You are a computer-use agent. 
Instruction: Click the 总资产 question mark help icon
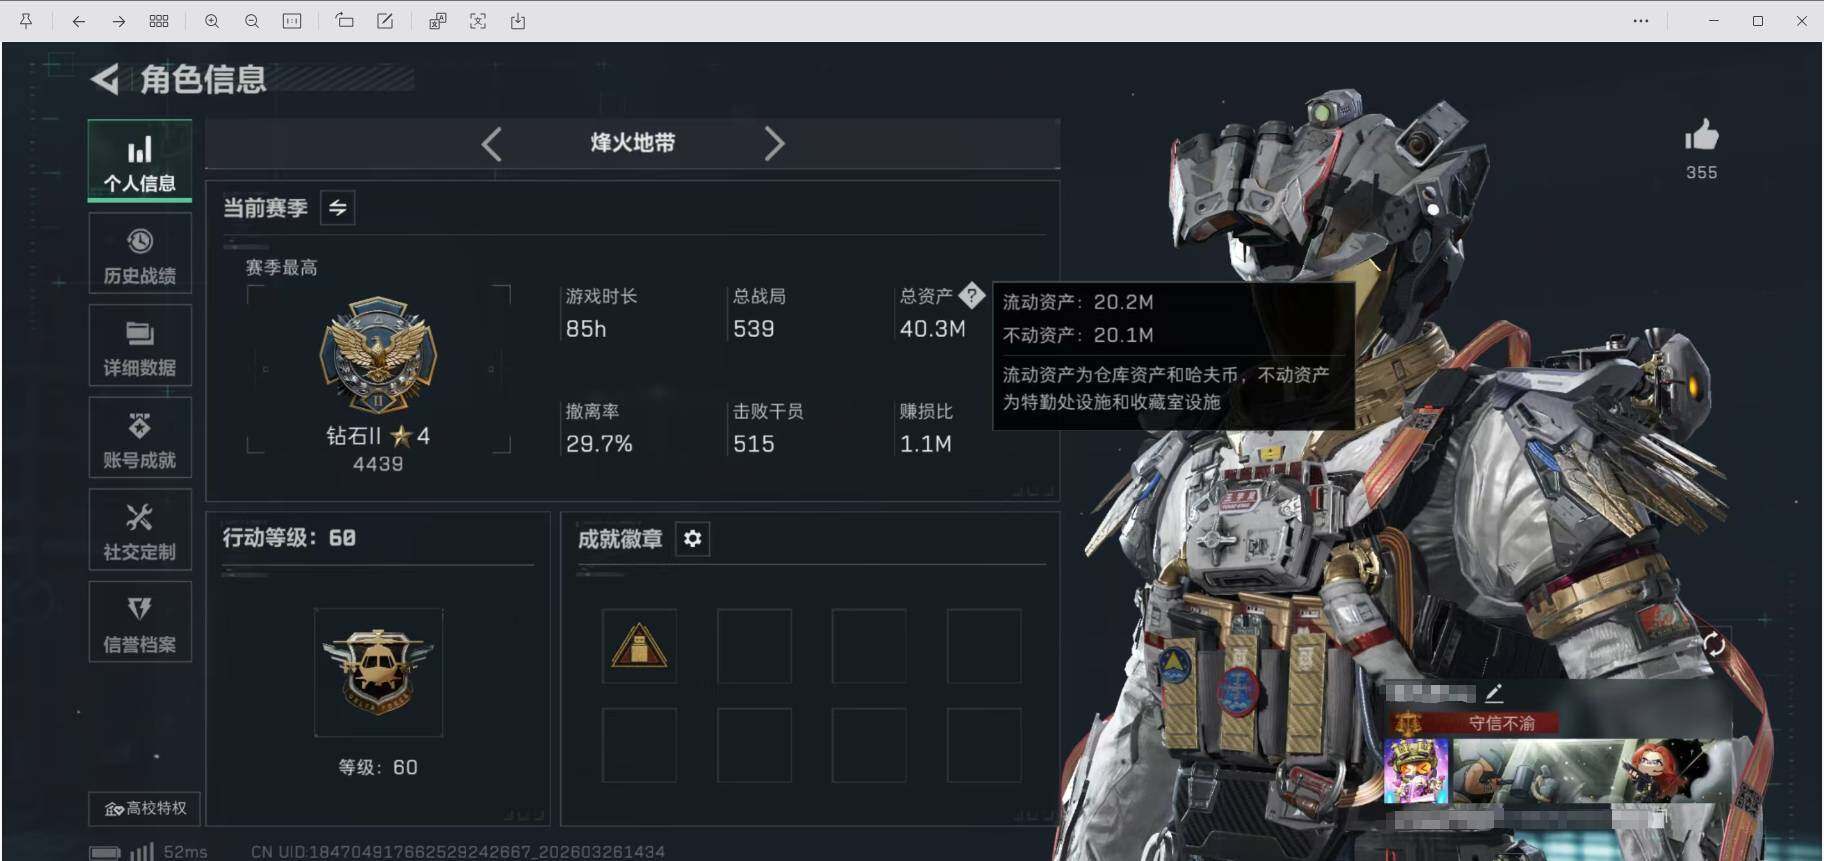coord(971,295)
